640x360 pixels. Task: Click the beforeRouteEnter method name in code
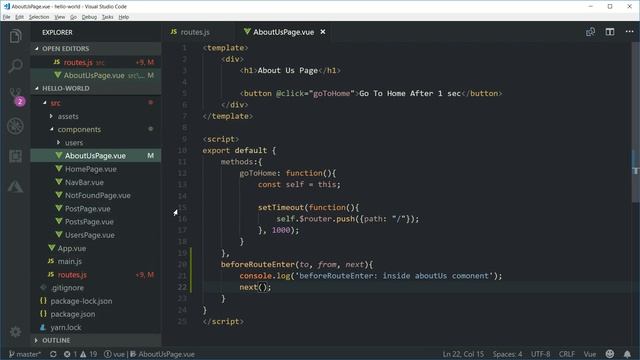pyautogui.click(x=258, y=264)
